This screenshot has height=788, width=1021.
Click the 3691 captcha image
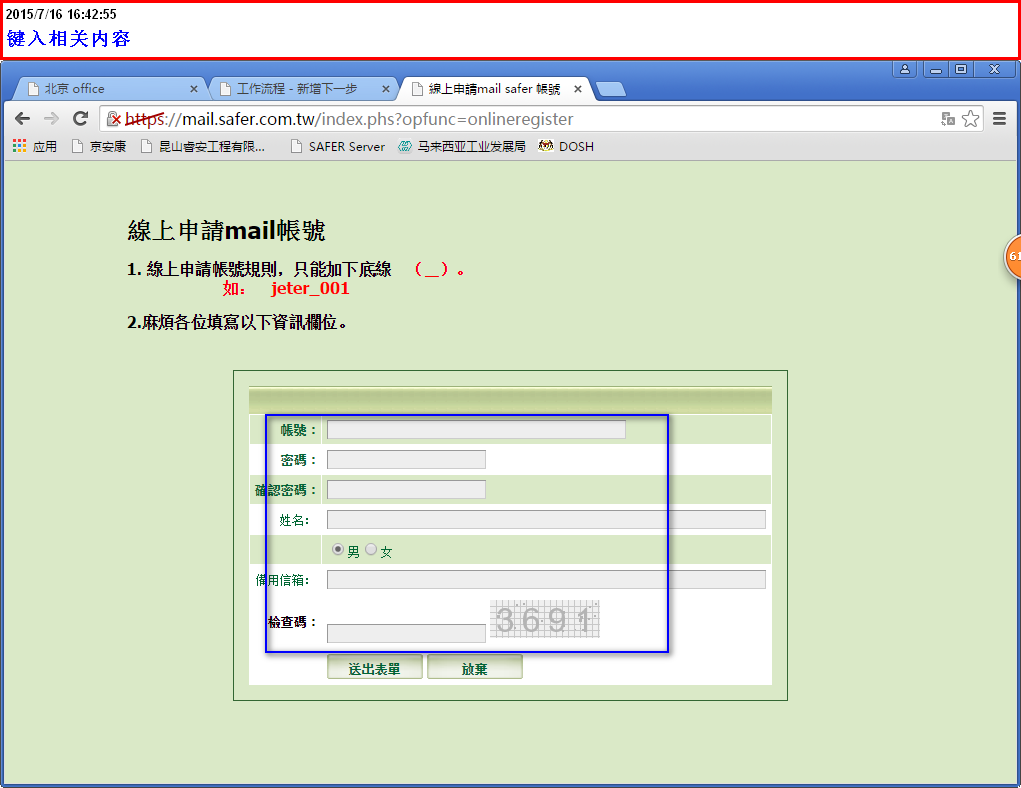click(x=544, y=620)
